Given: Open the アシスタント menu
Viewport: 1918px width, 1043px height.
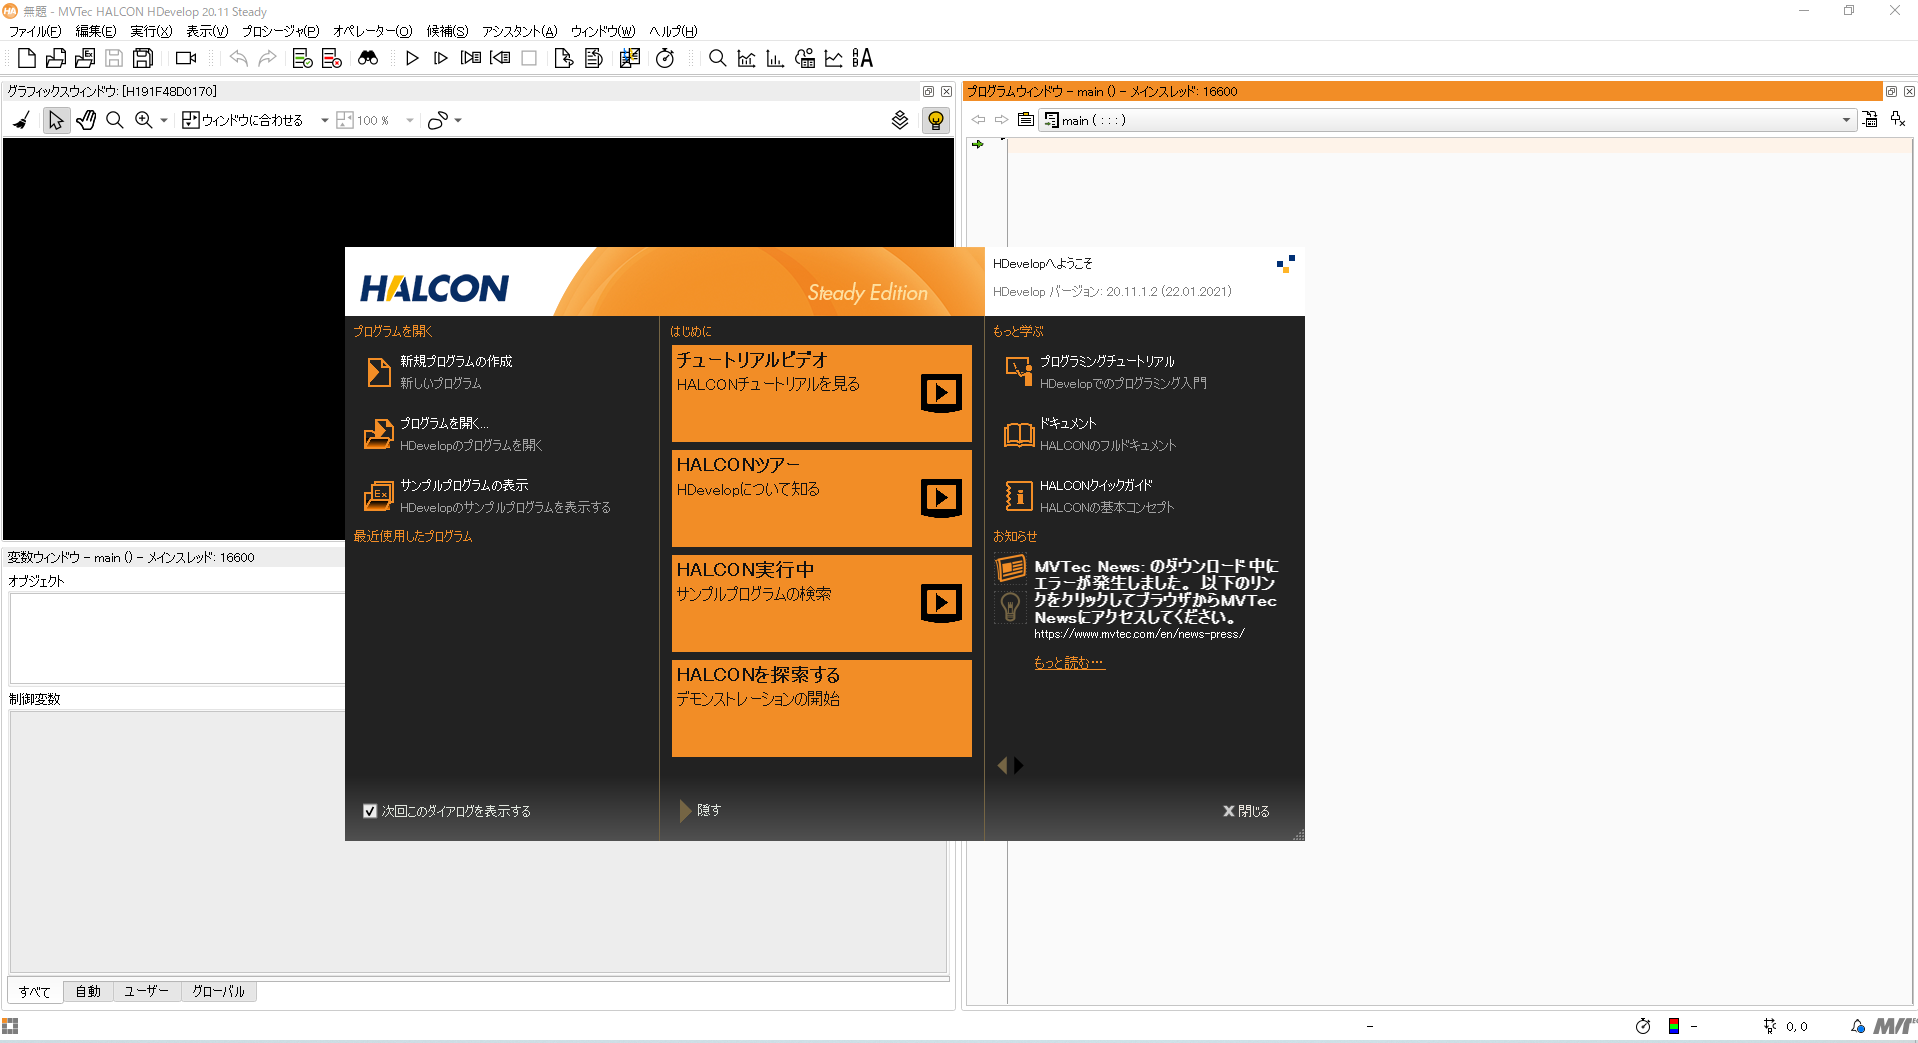Looking at the screenshot, I should (x=519, y=31).
